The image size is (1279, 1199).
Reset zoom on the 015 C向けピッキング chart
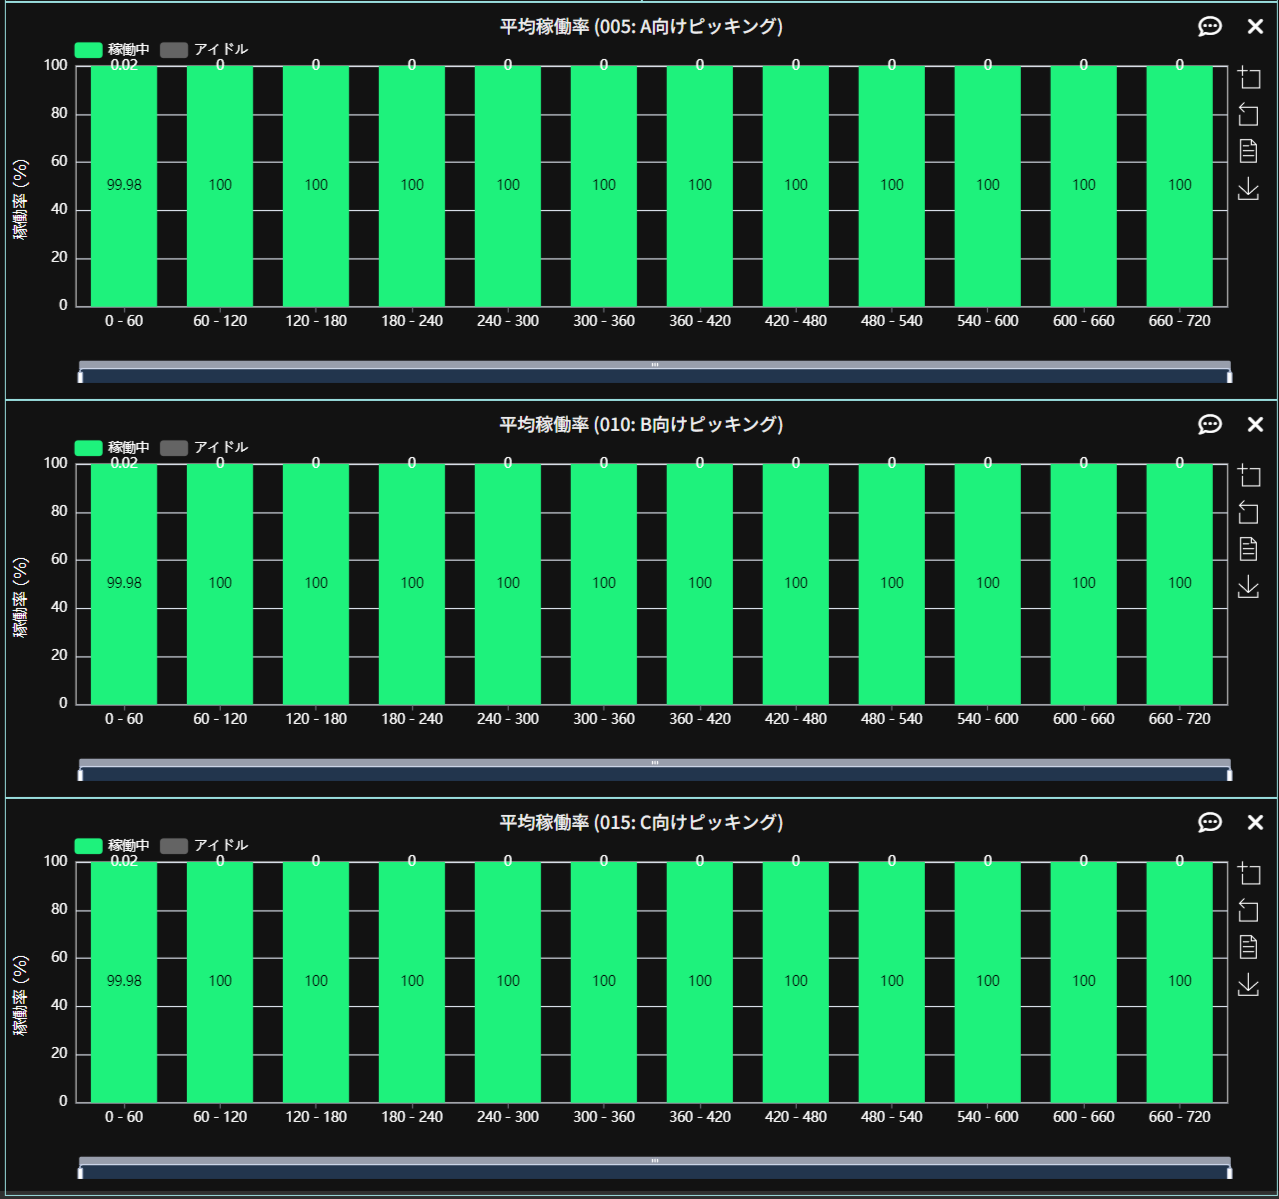coord(1248,910)
